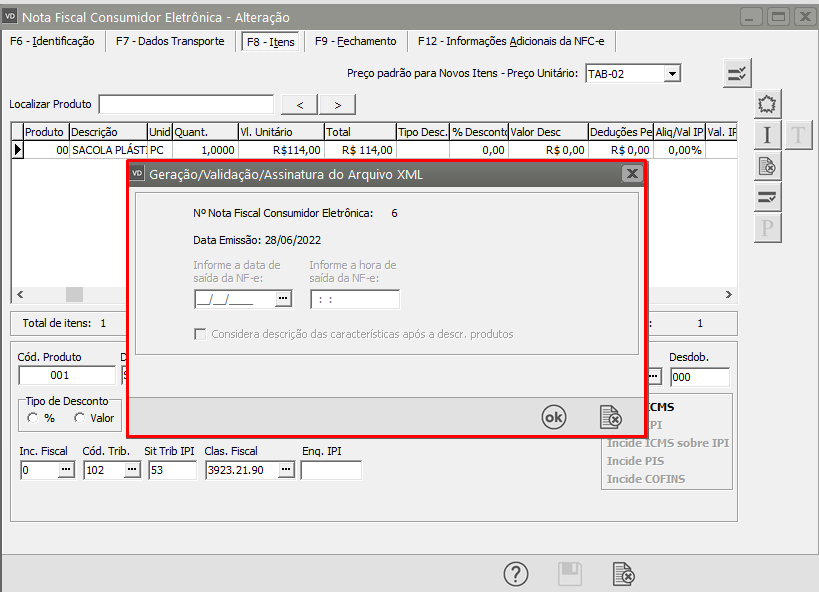Click the Localizar Produto search field
Viewport: 819px width, 592px height.
186,105
